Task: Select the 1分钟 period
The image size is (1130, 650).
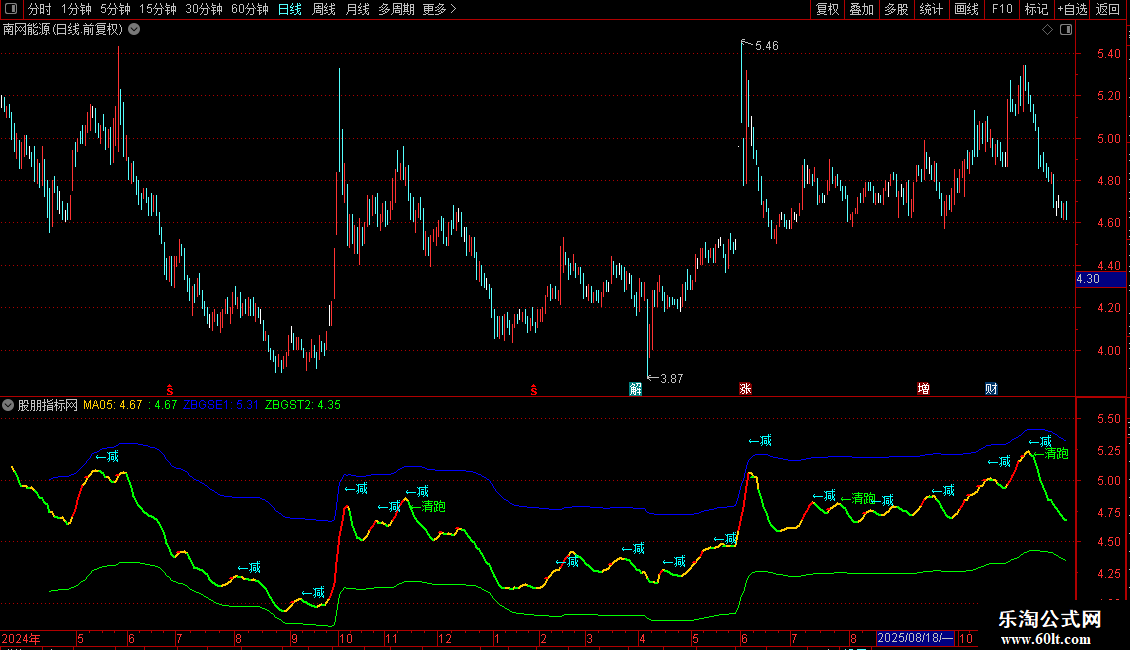Action: pos(76,9)
